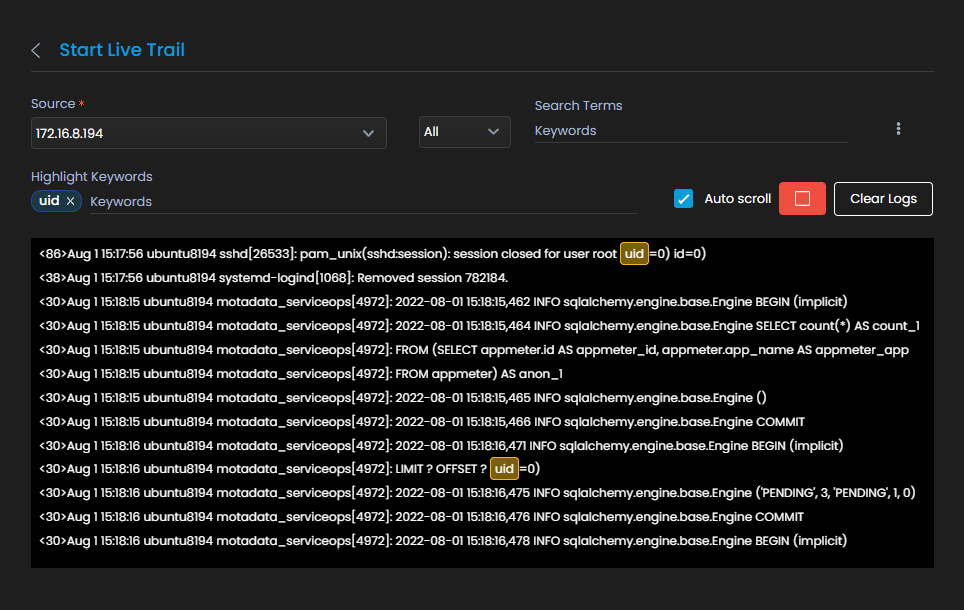Select log line 'FROM appmeter) AS anon_1'
The width and height of the screenshot is (964, 610).
[x=301, y=374]
